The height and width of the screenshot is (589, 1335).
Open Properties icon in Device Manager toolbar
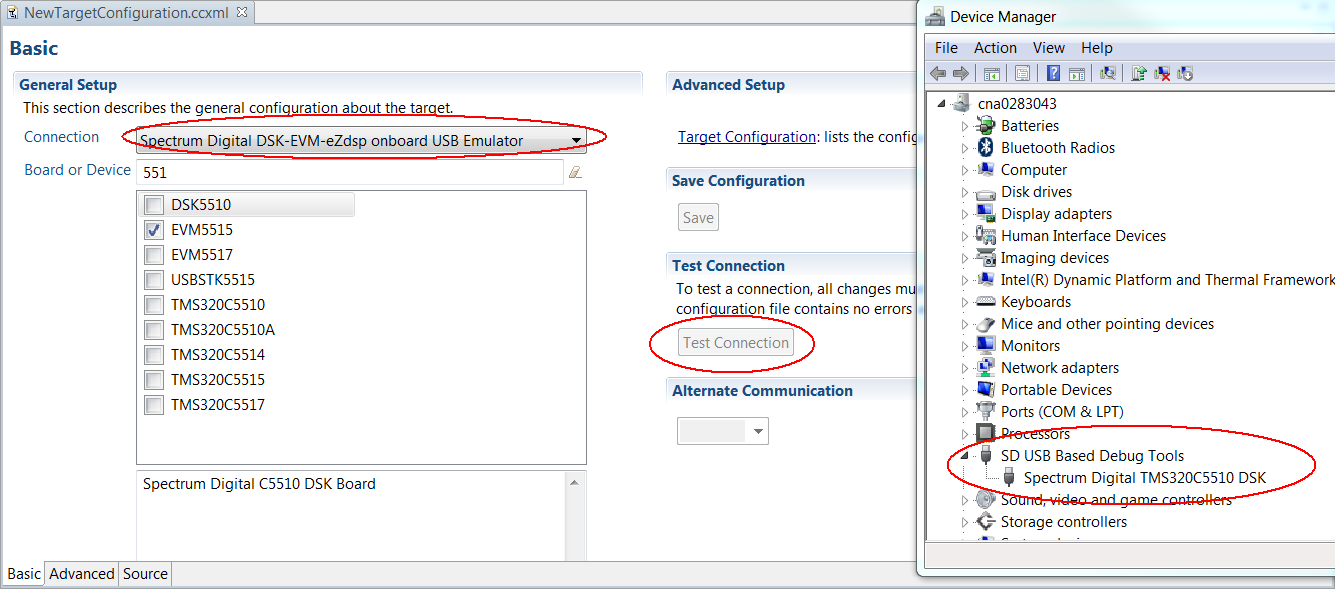click(1022, 73)
